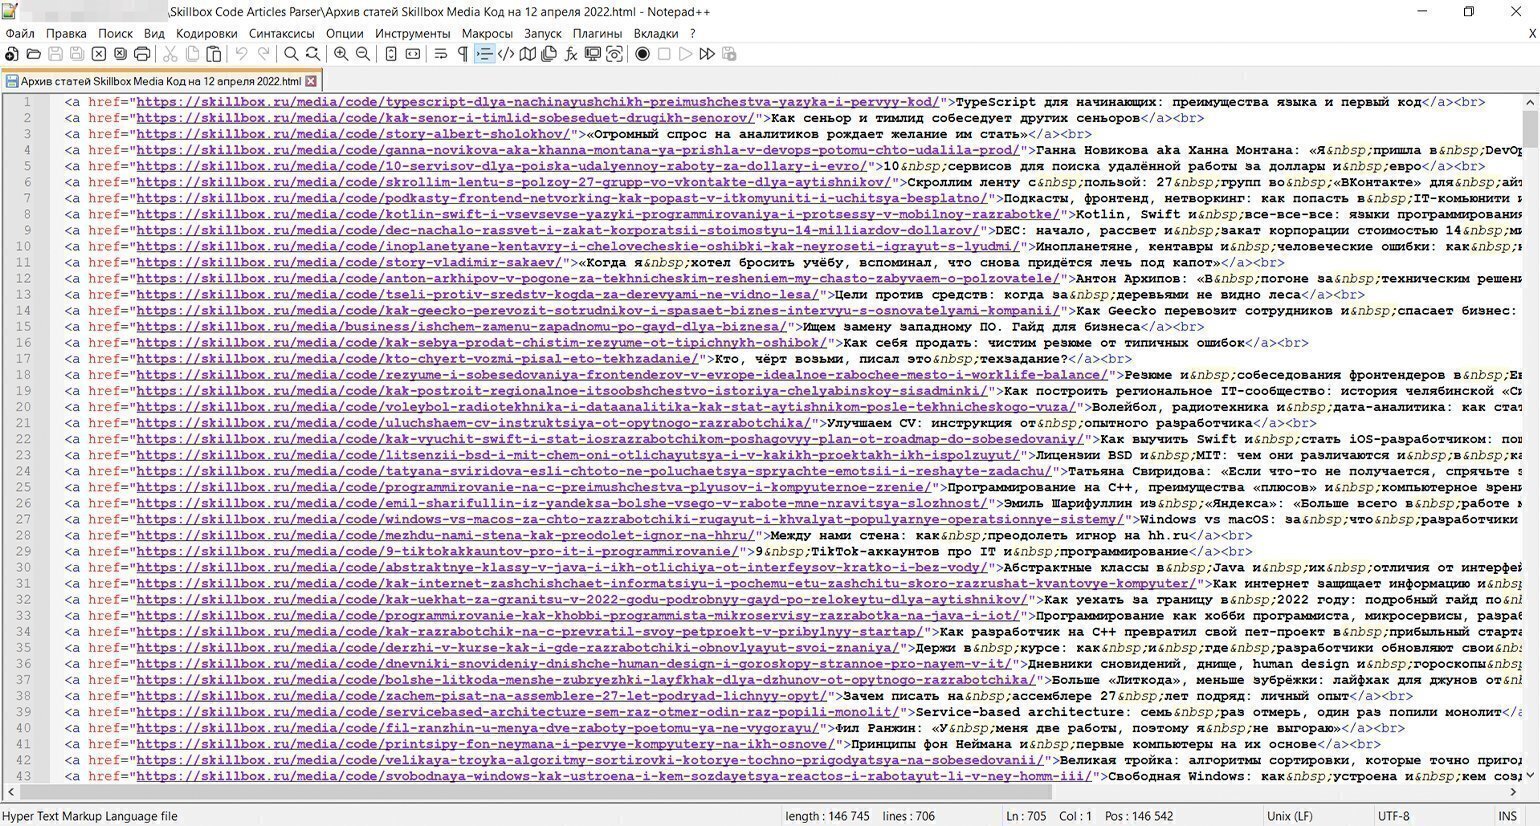Screen dimensions: 1540x826
Task: Click the Close All documents icon
Action: click(120, 54)
